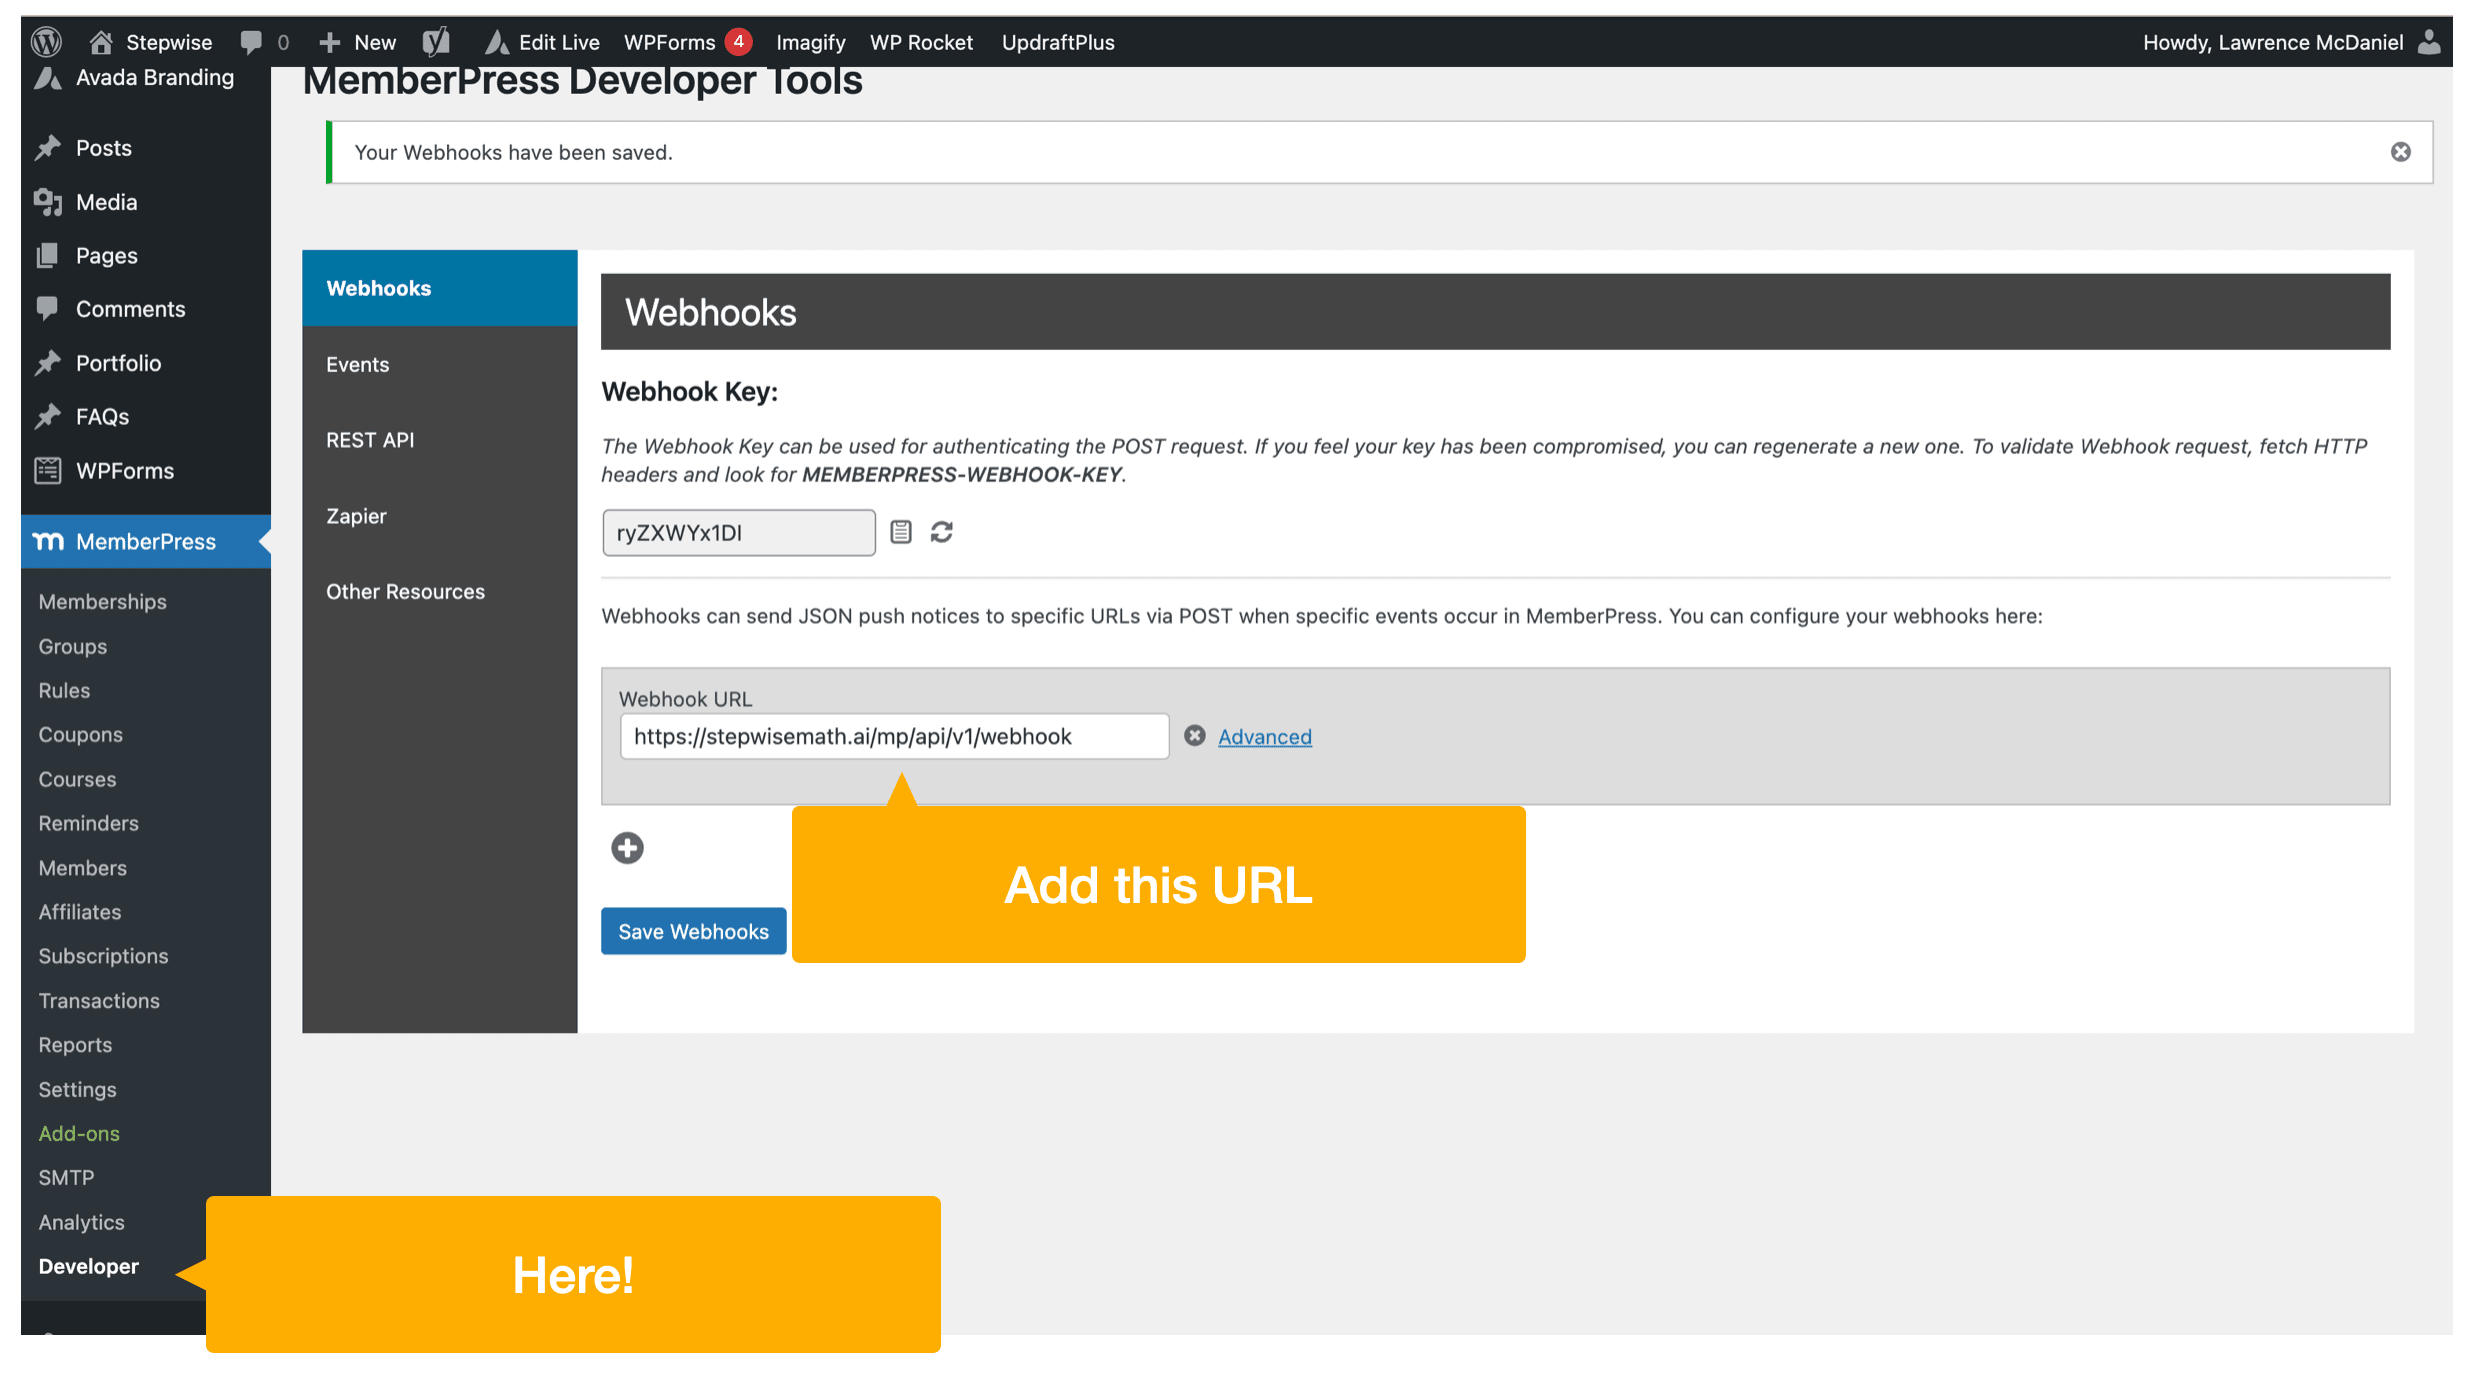Open the Comments screen
Screen dimensions: 2474x1382
click(x=130, y=308)
